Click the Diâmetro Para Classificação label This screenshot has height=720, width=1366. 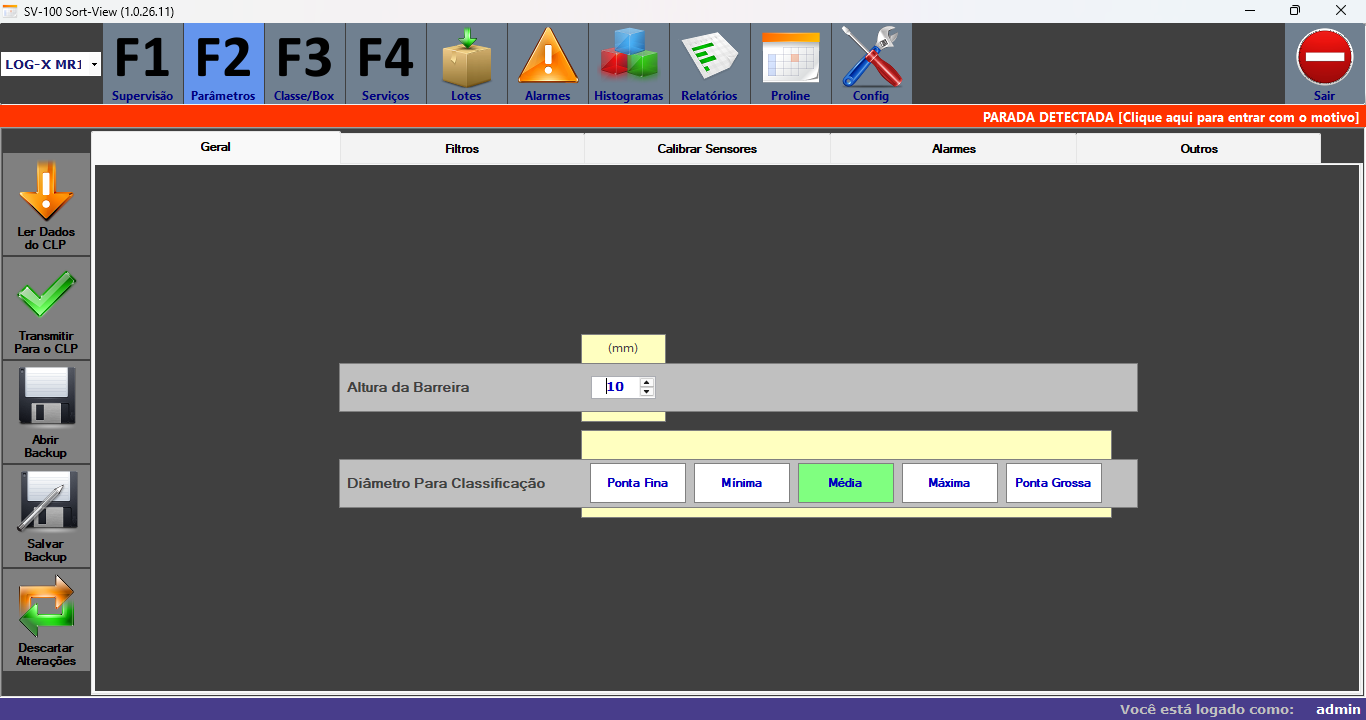(x=446, y=483)
